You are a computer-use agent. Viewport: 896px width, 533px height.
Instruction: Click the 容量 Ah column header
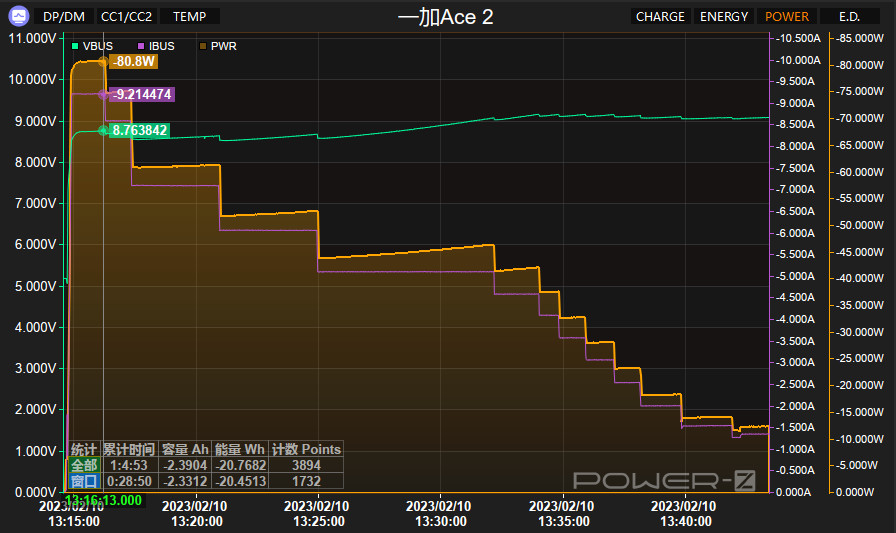(x=185, y=449)
